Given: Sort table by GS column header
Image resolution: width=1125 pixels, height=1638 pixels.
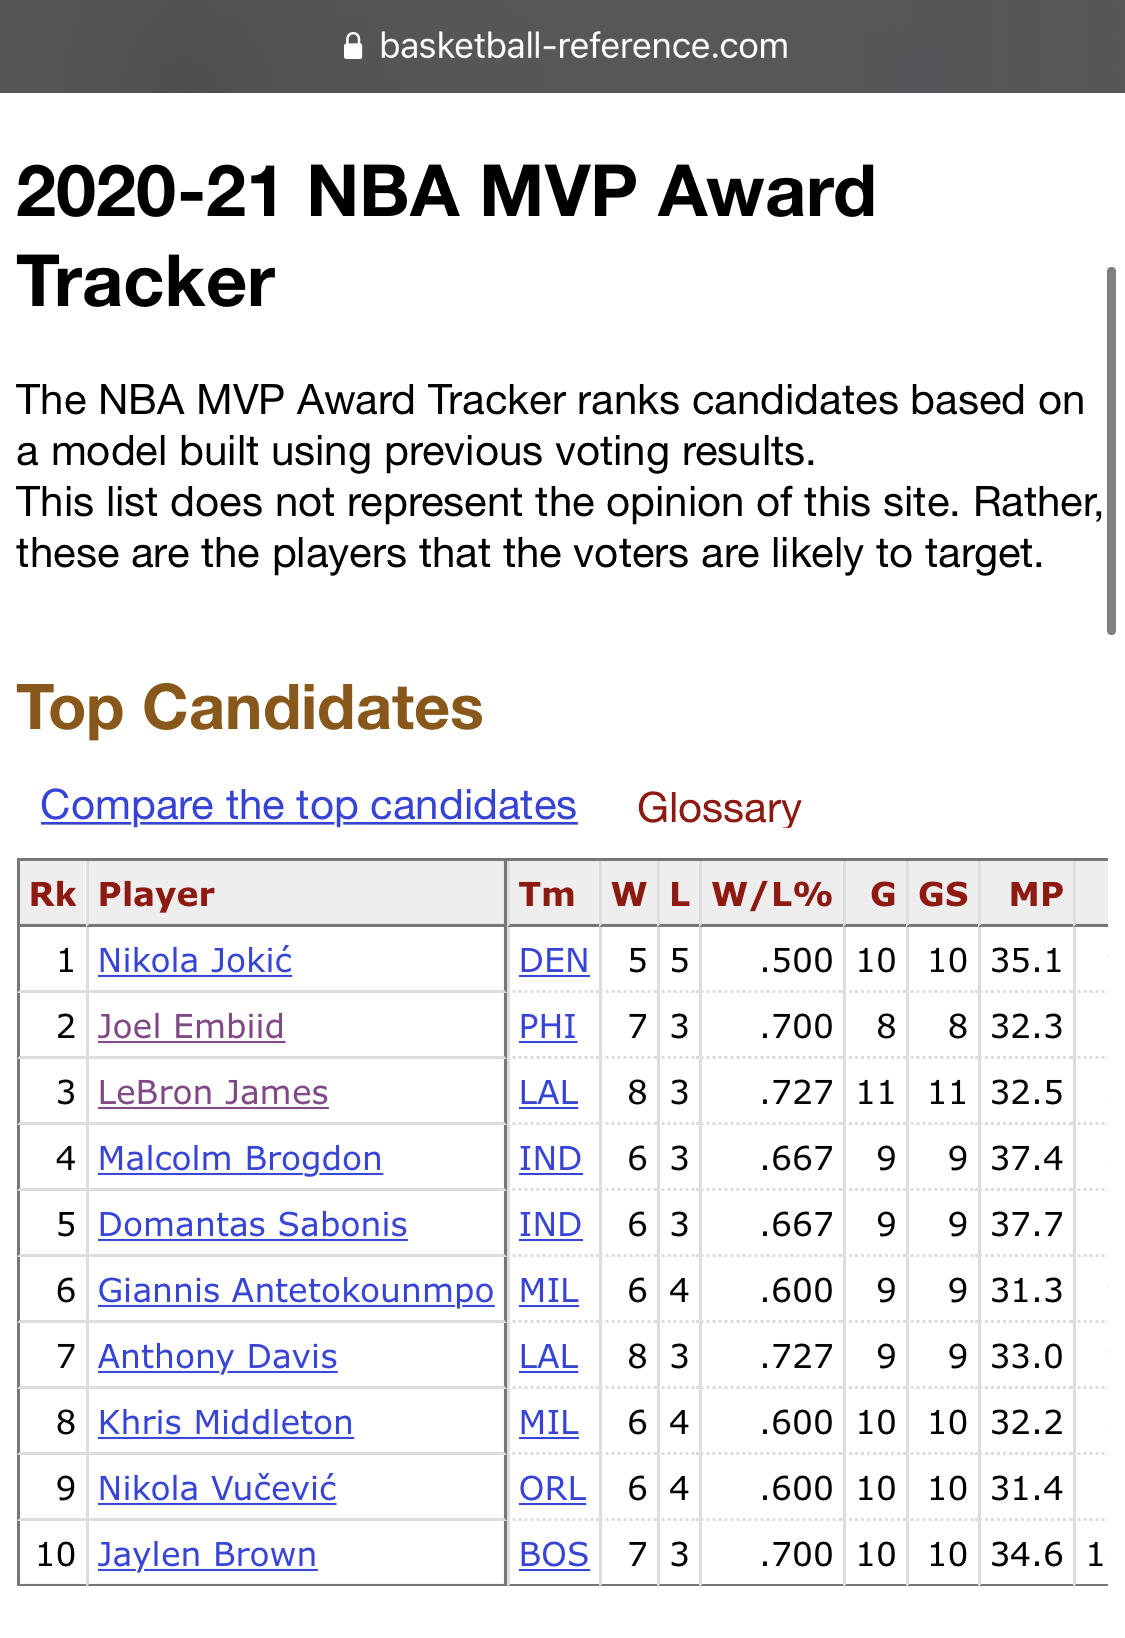Looking at the screenshot, I should (x=943, y=893).
